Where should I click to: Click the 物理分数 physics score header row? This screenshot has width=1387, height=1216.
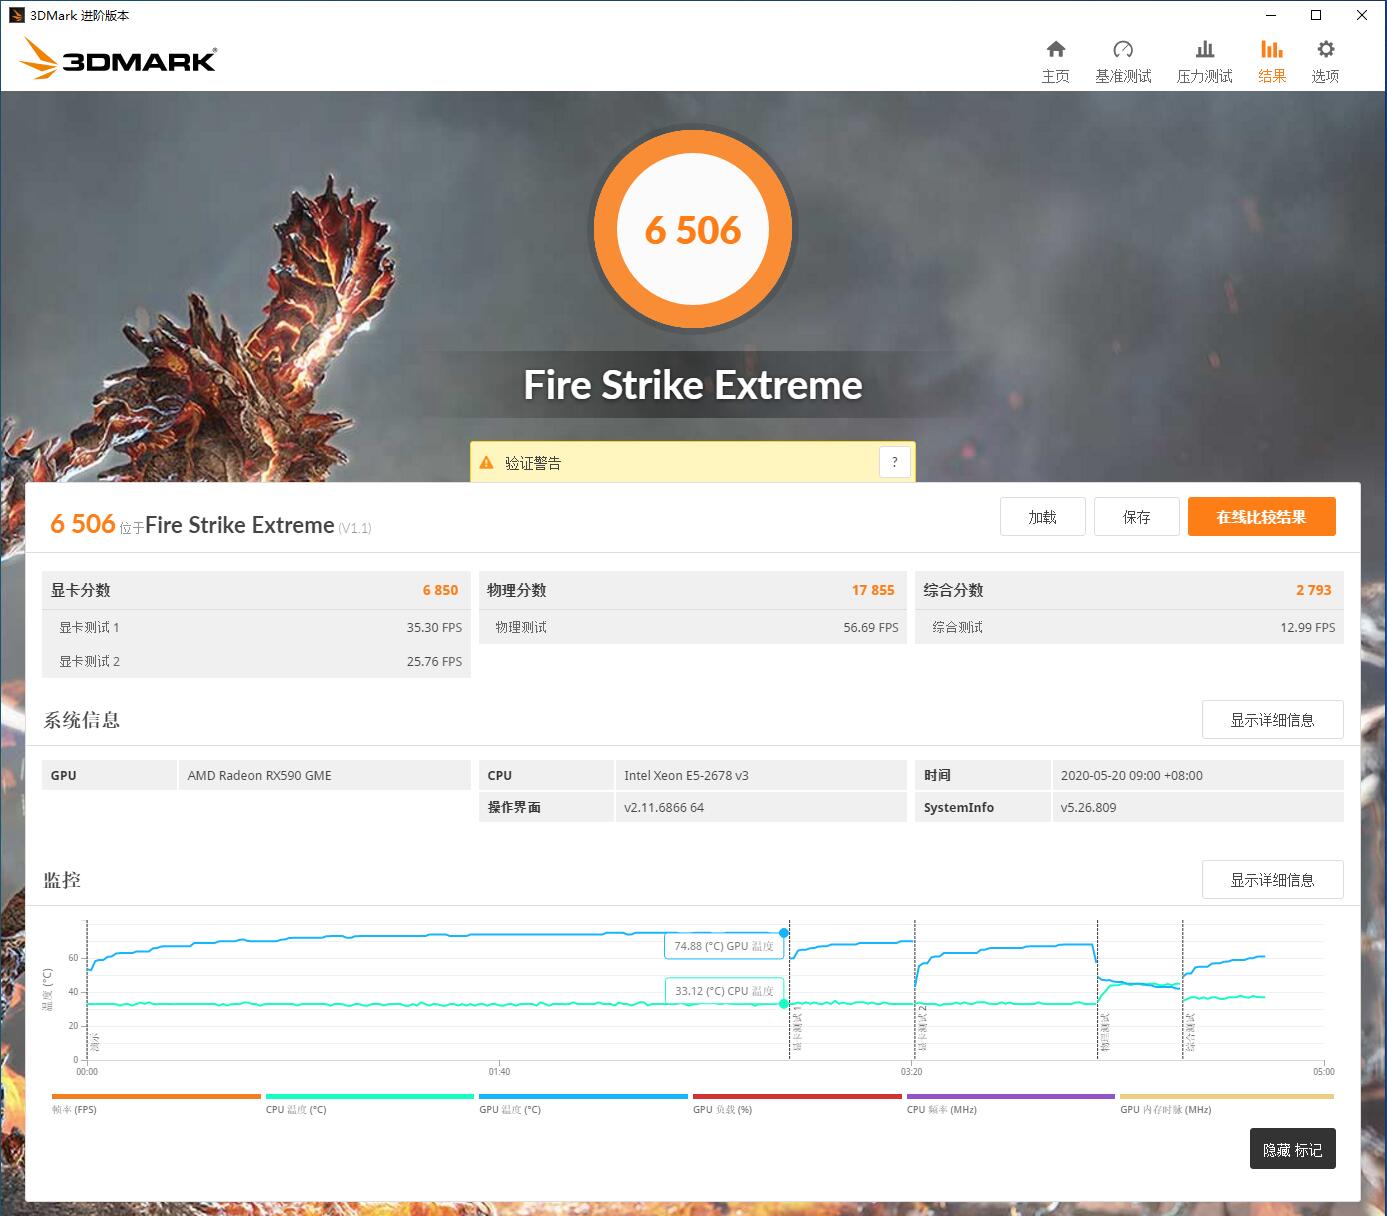click(692, 590)
